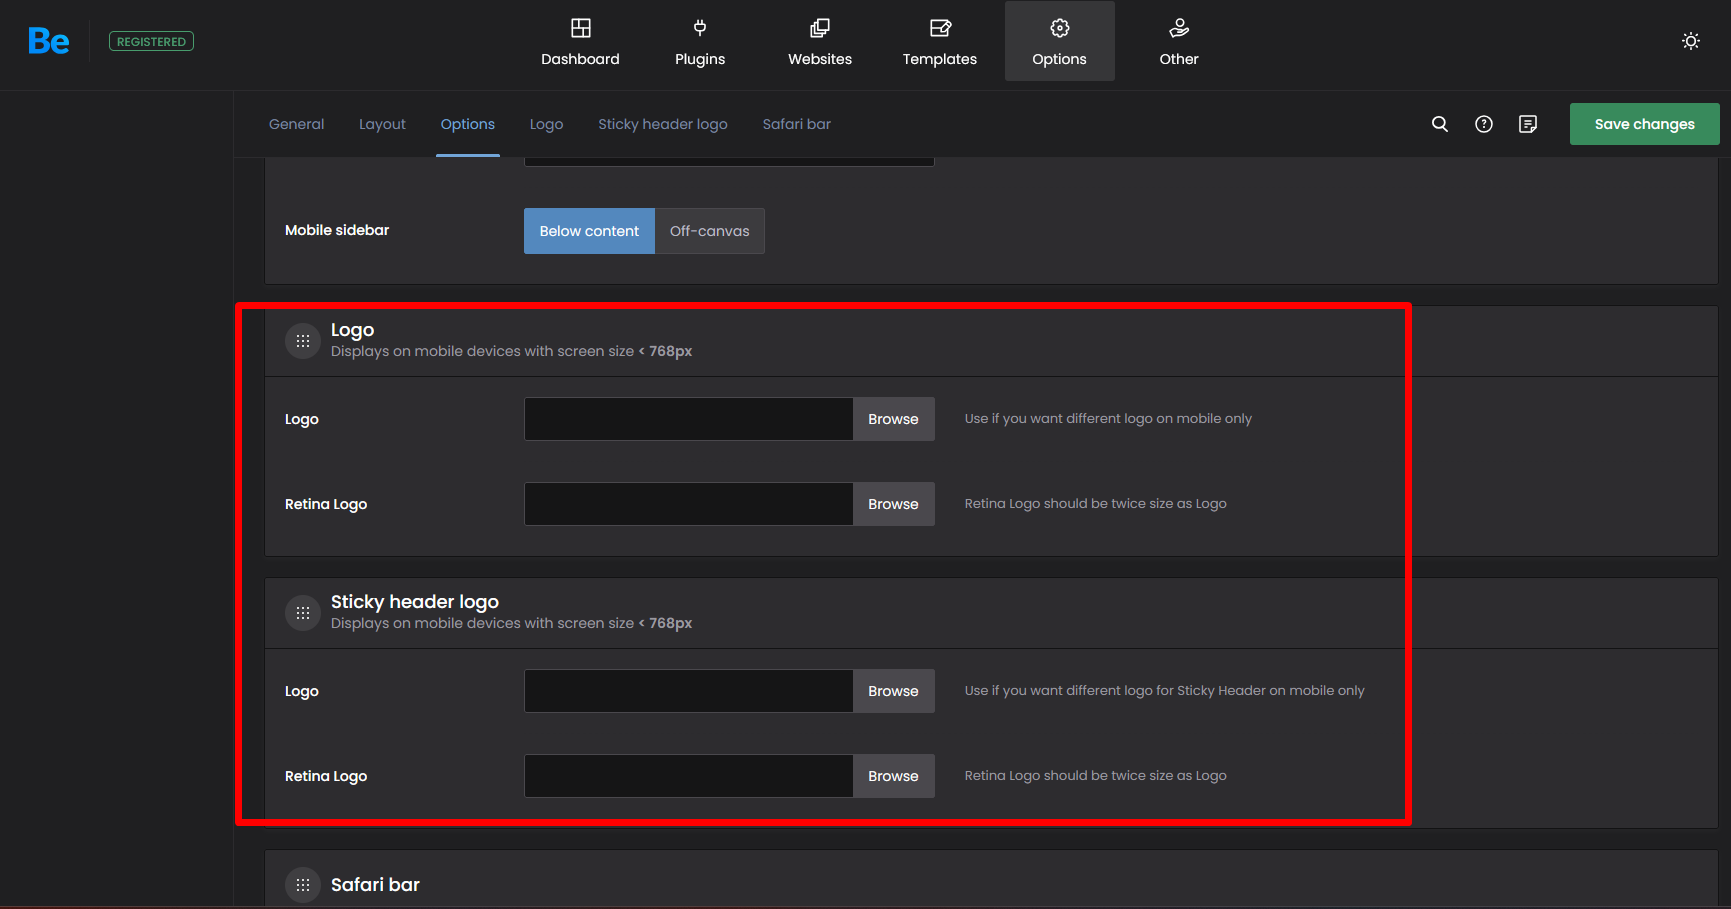Image resolution: width=1731 pixels, height=909 pixels.
Task: Open the Dashboard section
Action: [x=580, y=42]
